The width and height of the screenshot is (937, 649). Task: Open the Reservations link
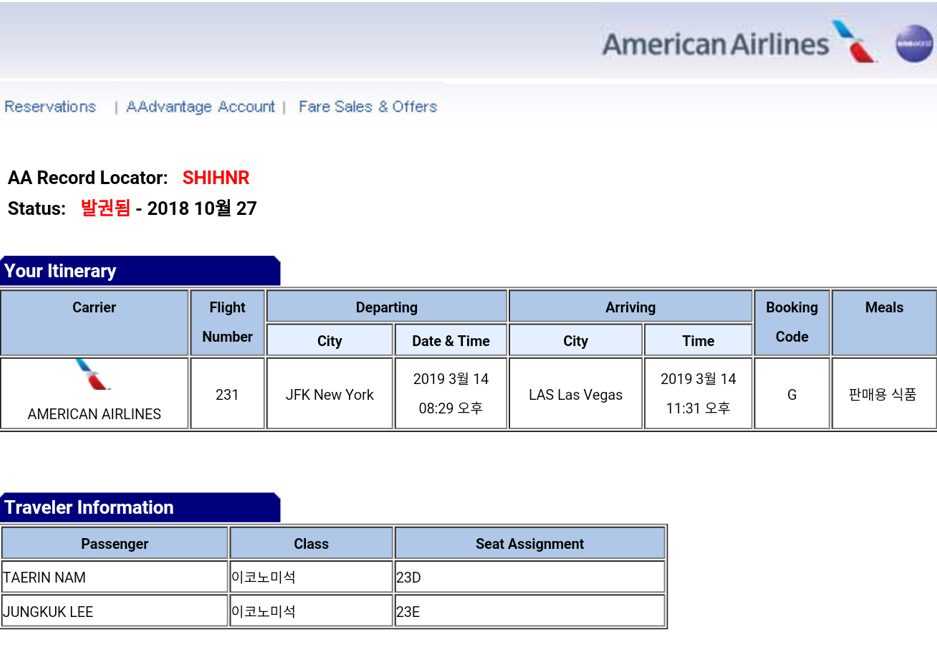[x=50, y=106]
